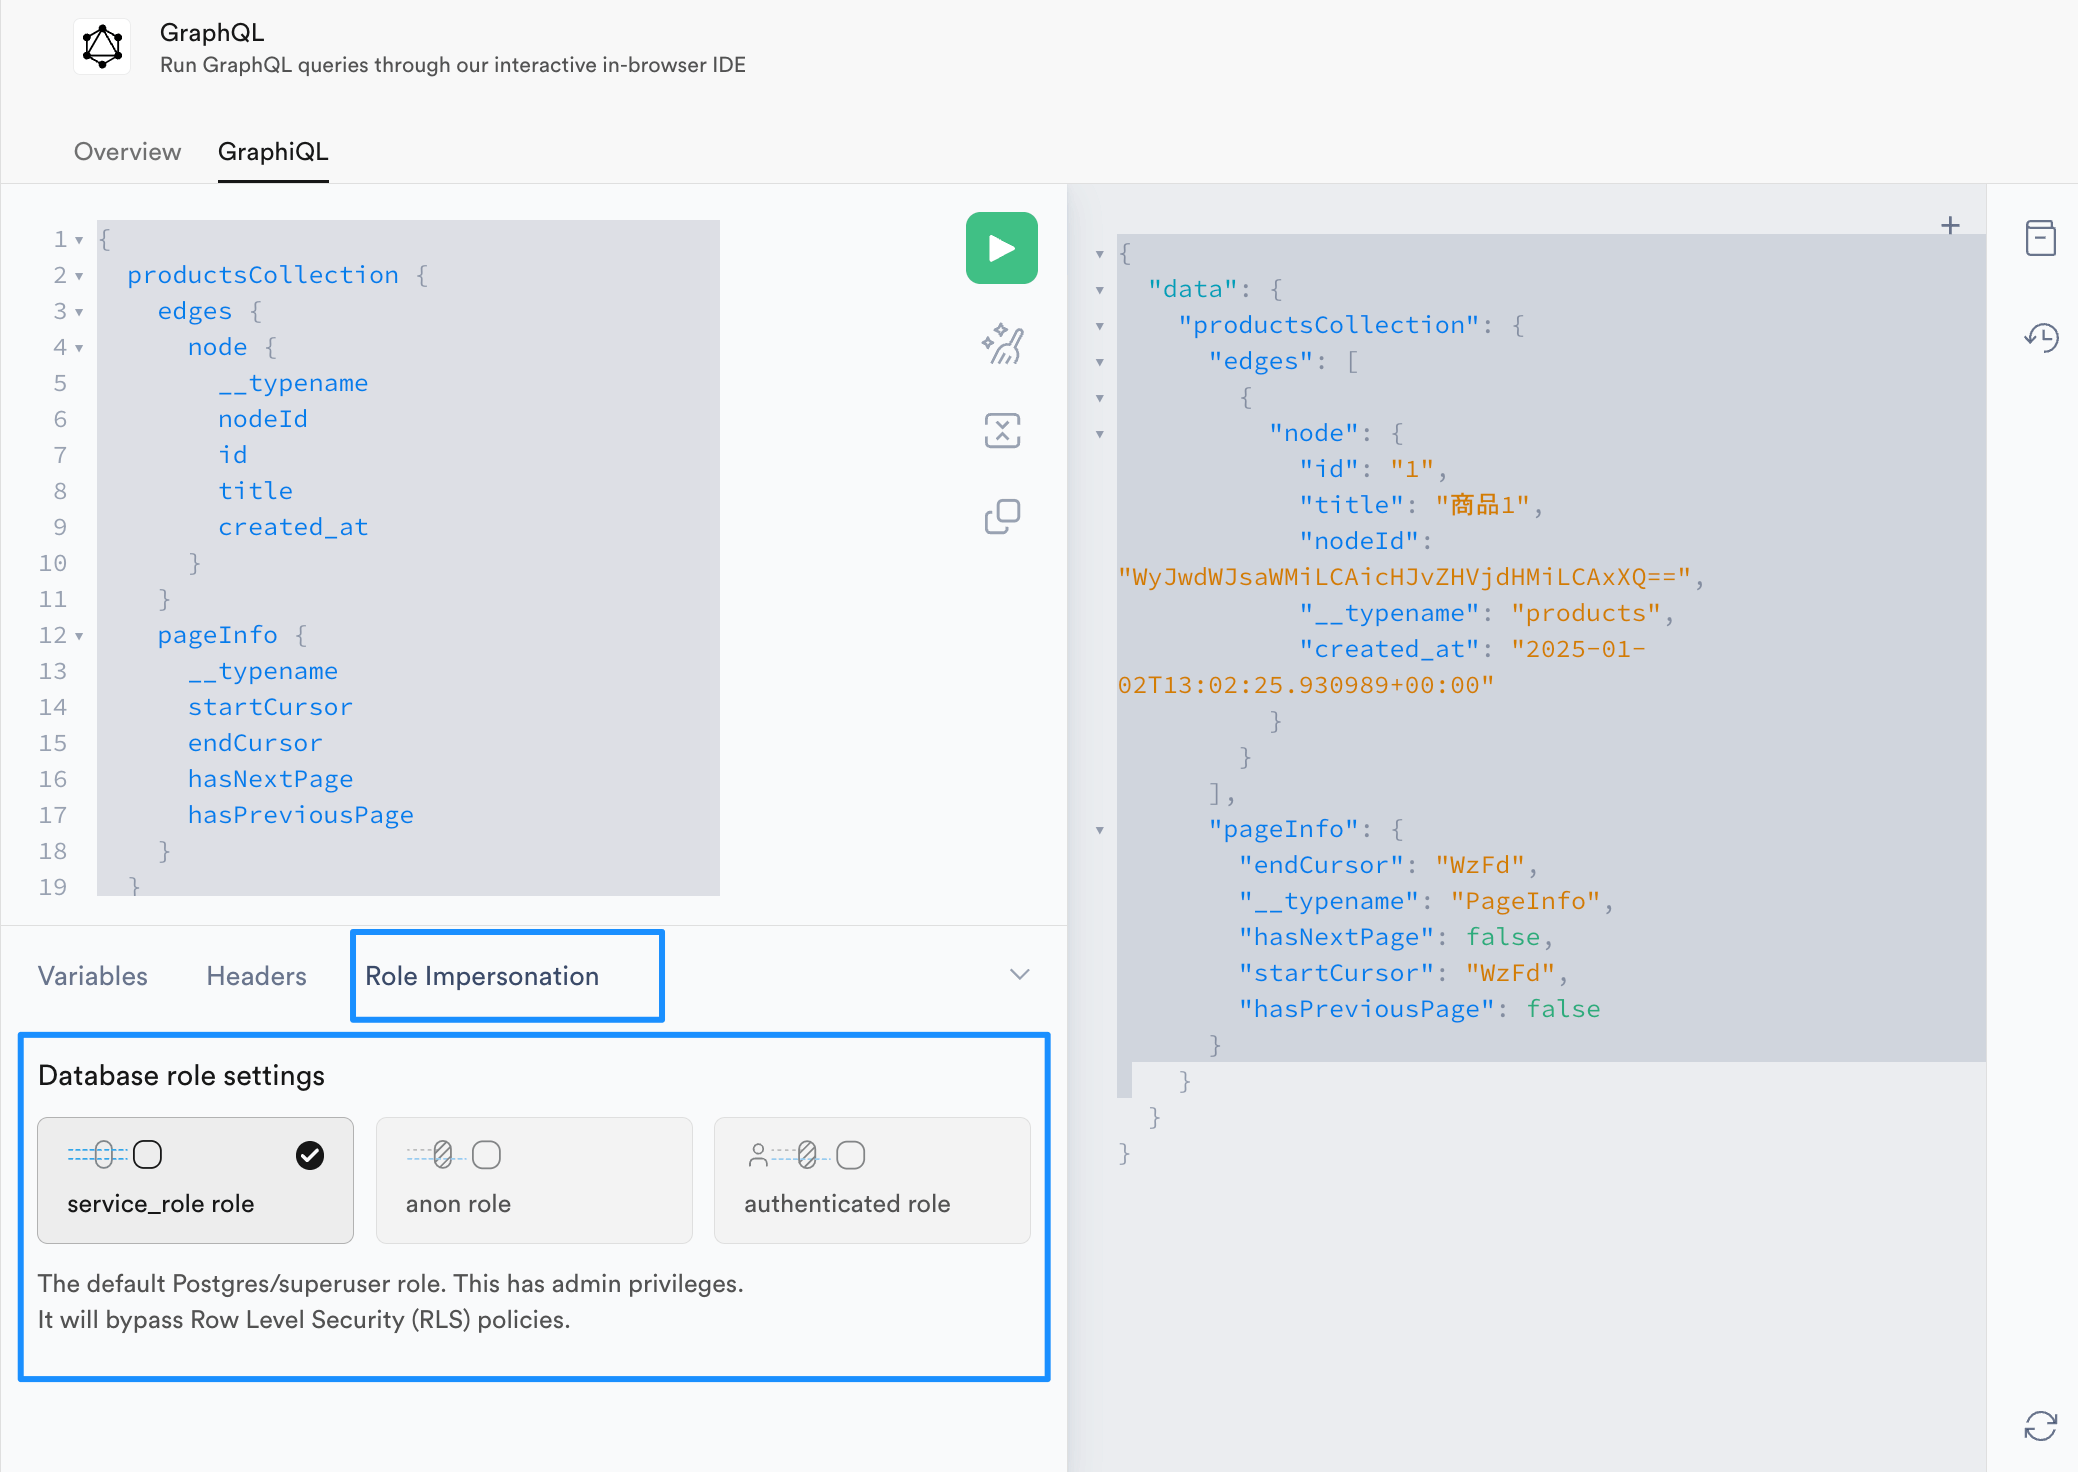The height and width of the screenshot is (1472, 2078).
Task: Collapse the "data" object in response
Action: 1100,290
